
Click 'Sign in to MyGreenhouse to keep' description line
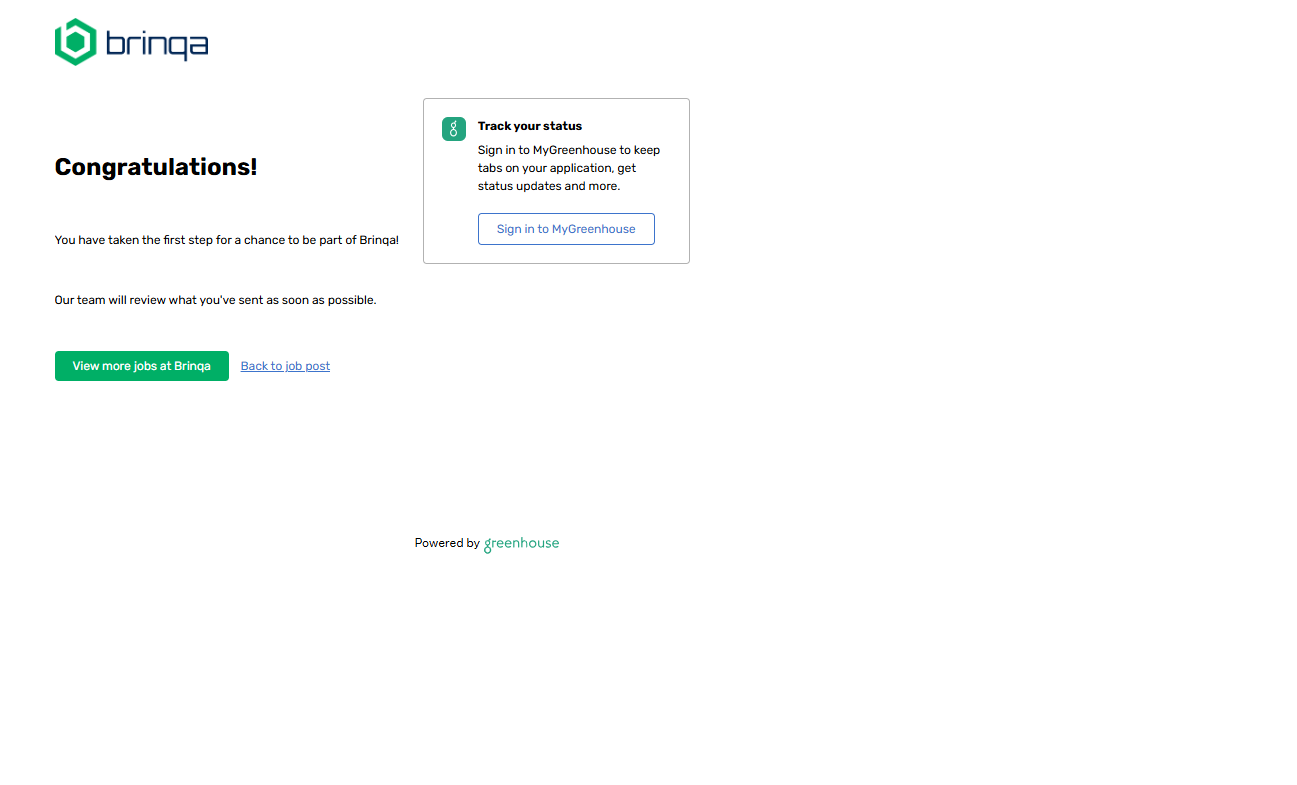click(x=568, y=150)
